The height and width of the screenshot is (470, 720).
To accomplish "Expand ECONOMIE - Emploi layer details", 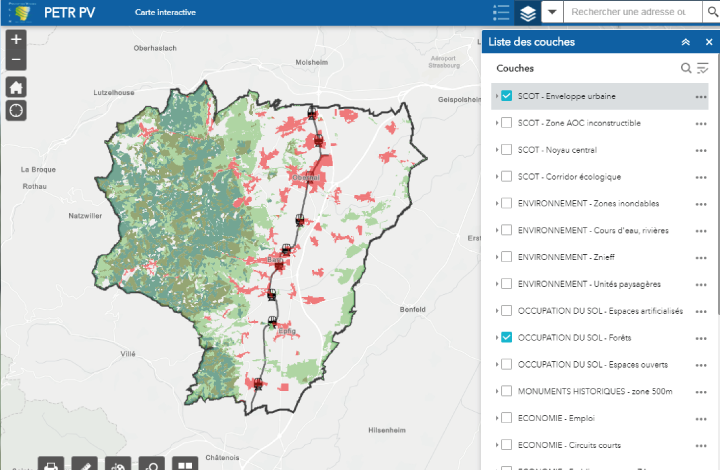I will pyautogui.click(x=497, y=418).
